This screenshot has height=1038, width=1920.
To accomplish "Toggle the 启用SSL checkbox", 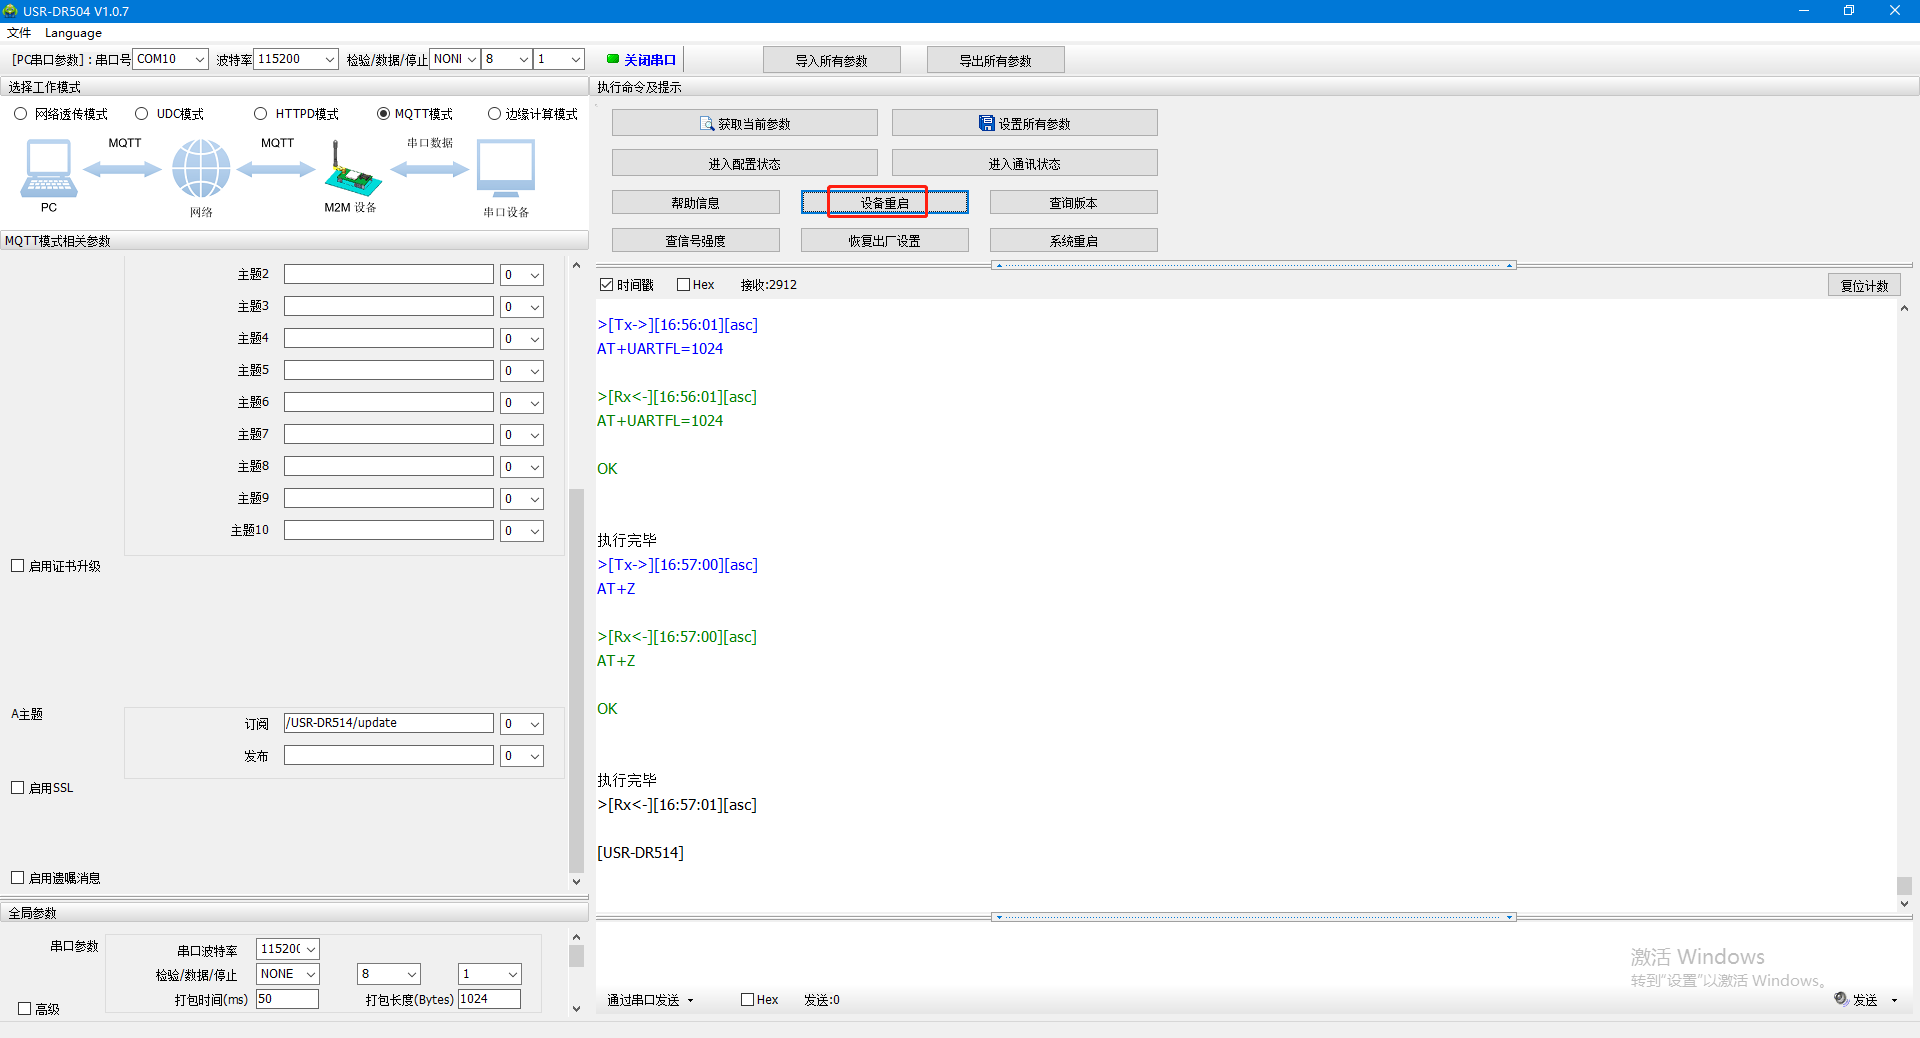I will (x=18, y=788).
